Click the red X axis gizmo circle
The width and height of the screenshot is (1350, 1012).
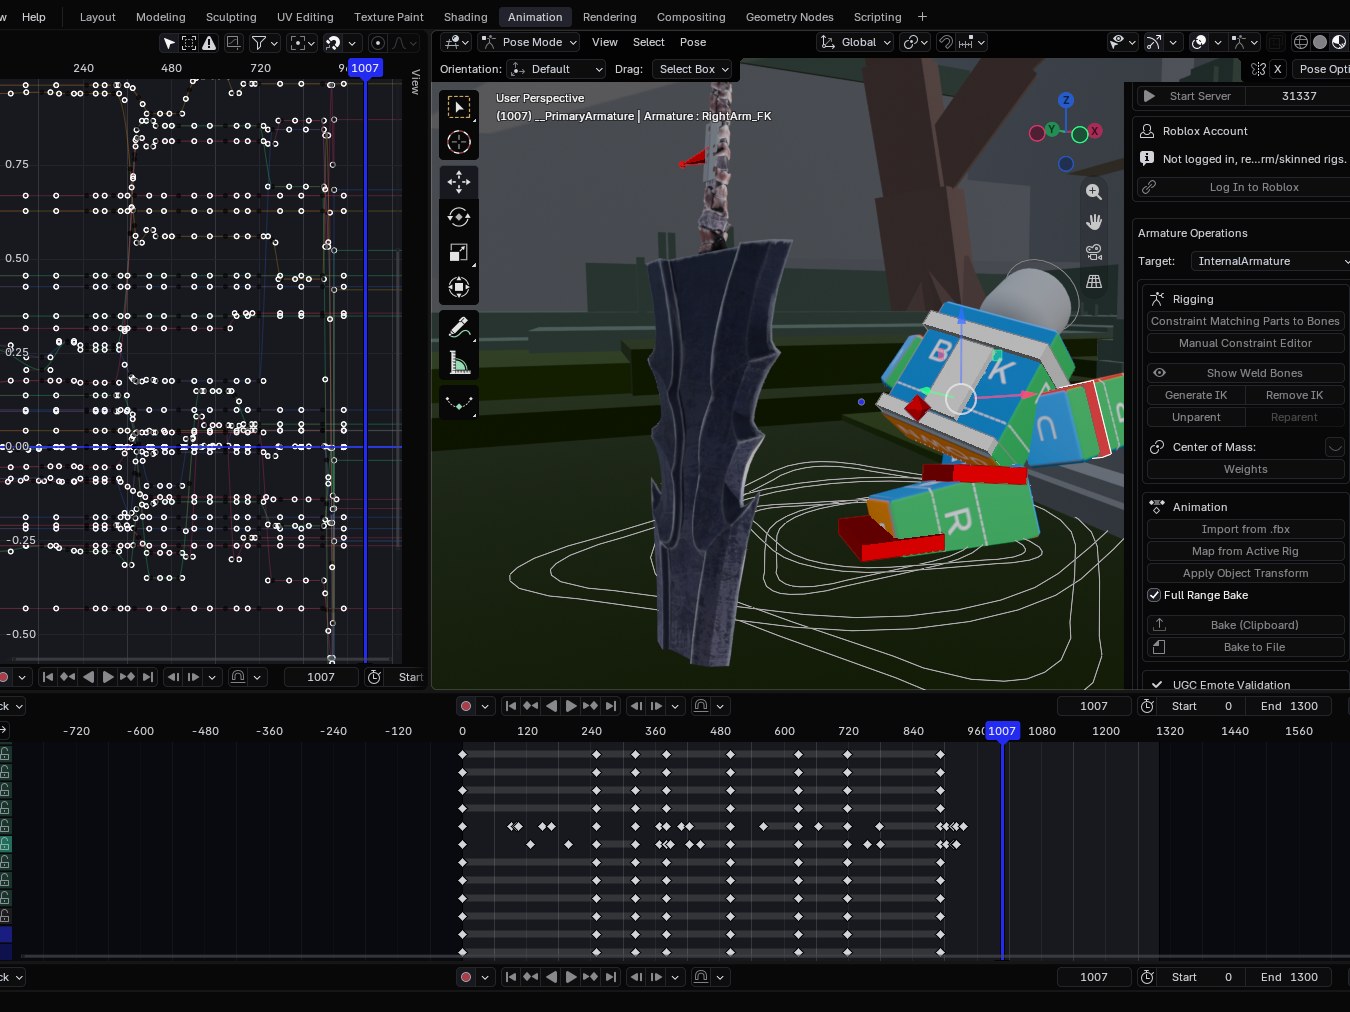(x=1095, y=131)
